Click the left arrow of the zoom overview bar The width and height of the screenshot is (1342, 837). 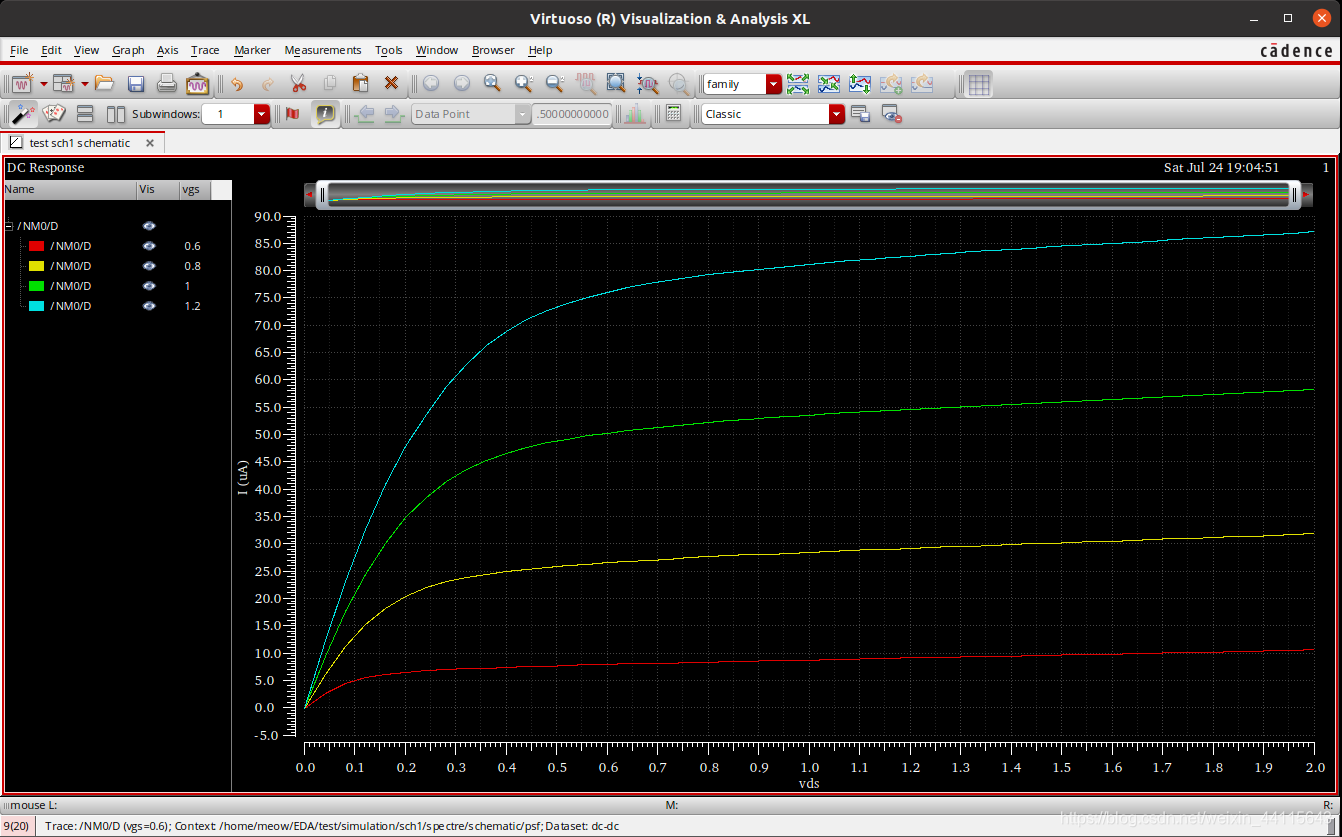(x=309, y=194)
